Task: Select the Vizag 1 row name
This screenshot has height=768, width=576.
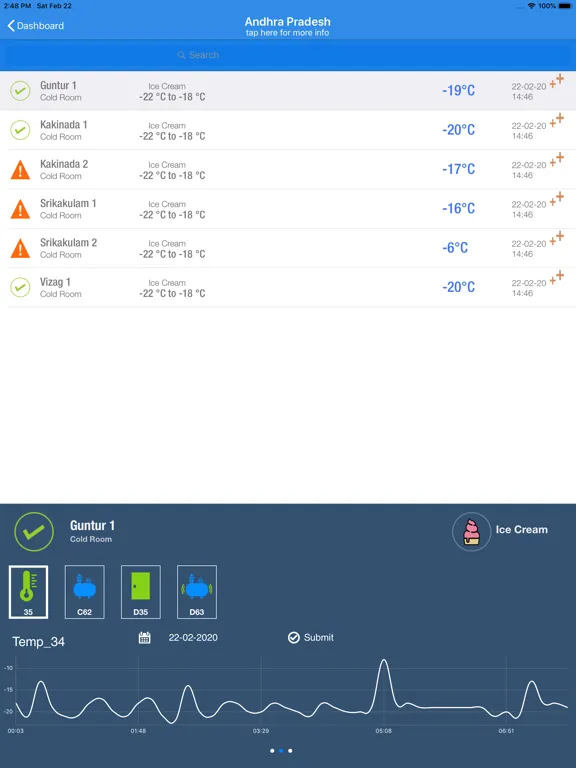Action: 55,282
